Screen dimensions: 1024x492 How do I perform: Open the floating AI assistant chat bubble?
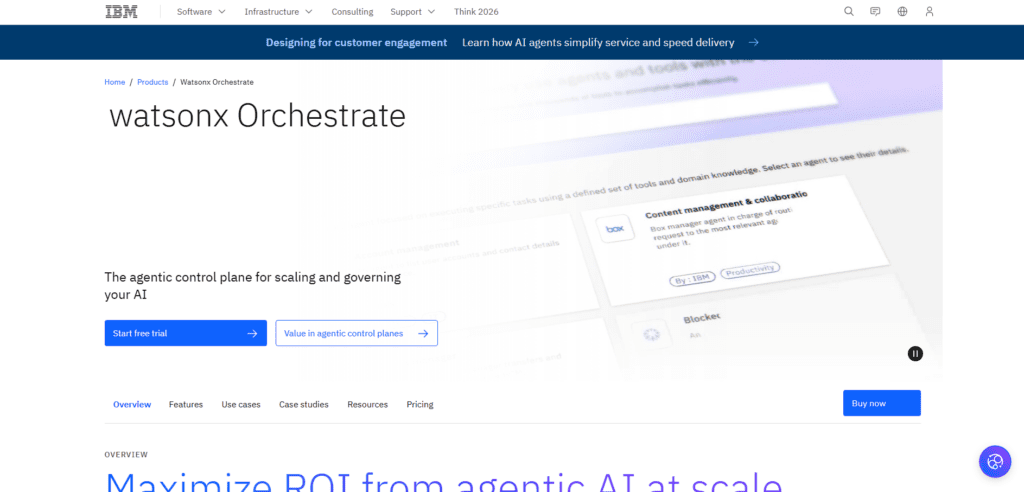tap(995, 462)
